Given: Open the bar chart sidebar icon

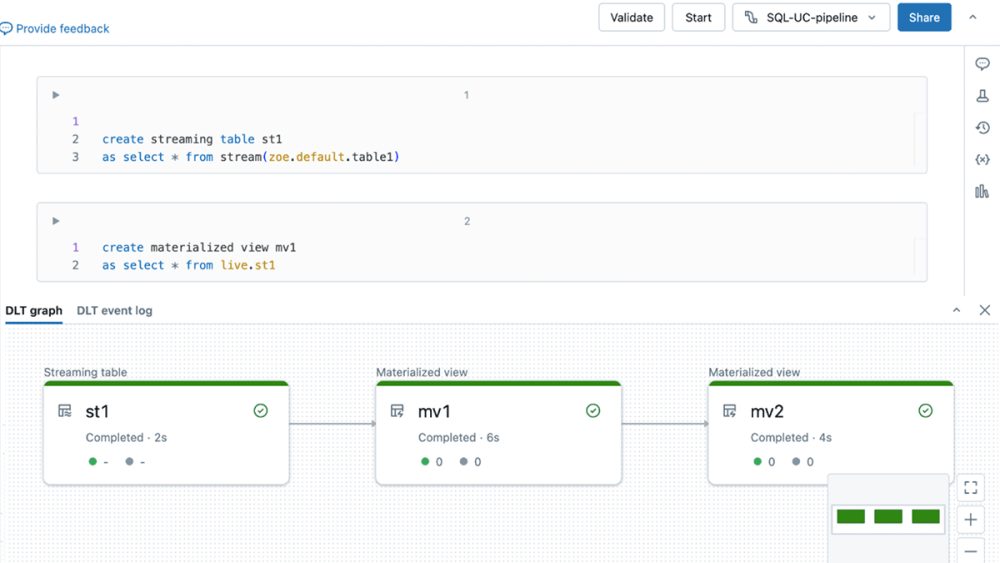Looking at the screenshot, I should 982,191.
